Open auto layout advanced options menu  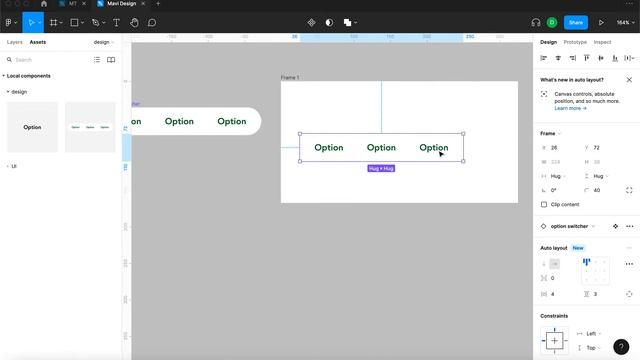pyautogui.click(x=629, y=264)
